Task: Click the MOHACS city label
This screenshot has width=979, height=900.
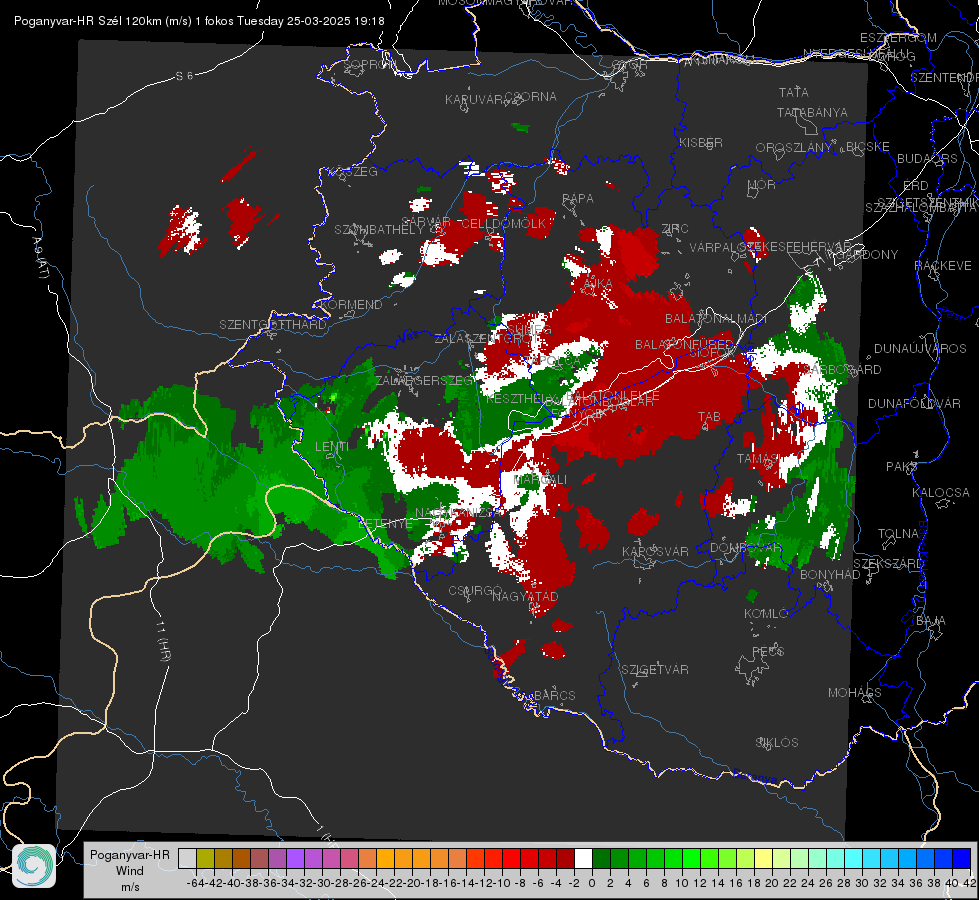Action: (x=855, y=692)
